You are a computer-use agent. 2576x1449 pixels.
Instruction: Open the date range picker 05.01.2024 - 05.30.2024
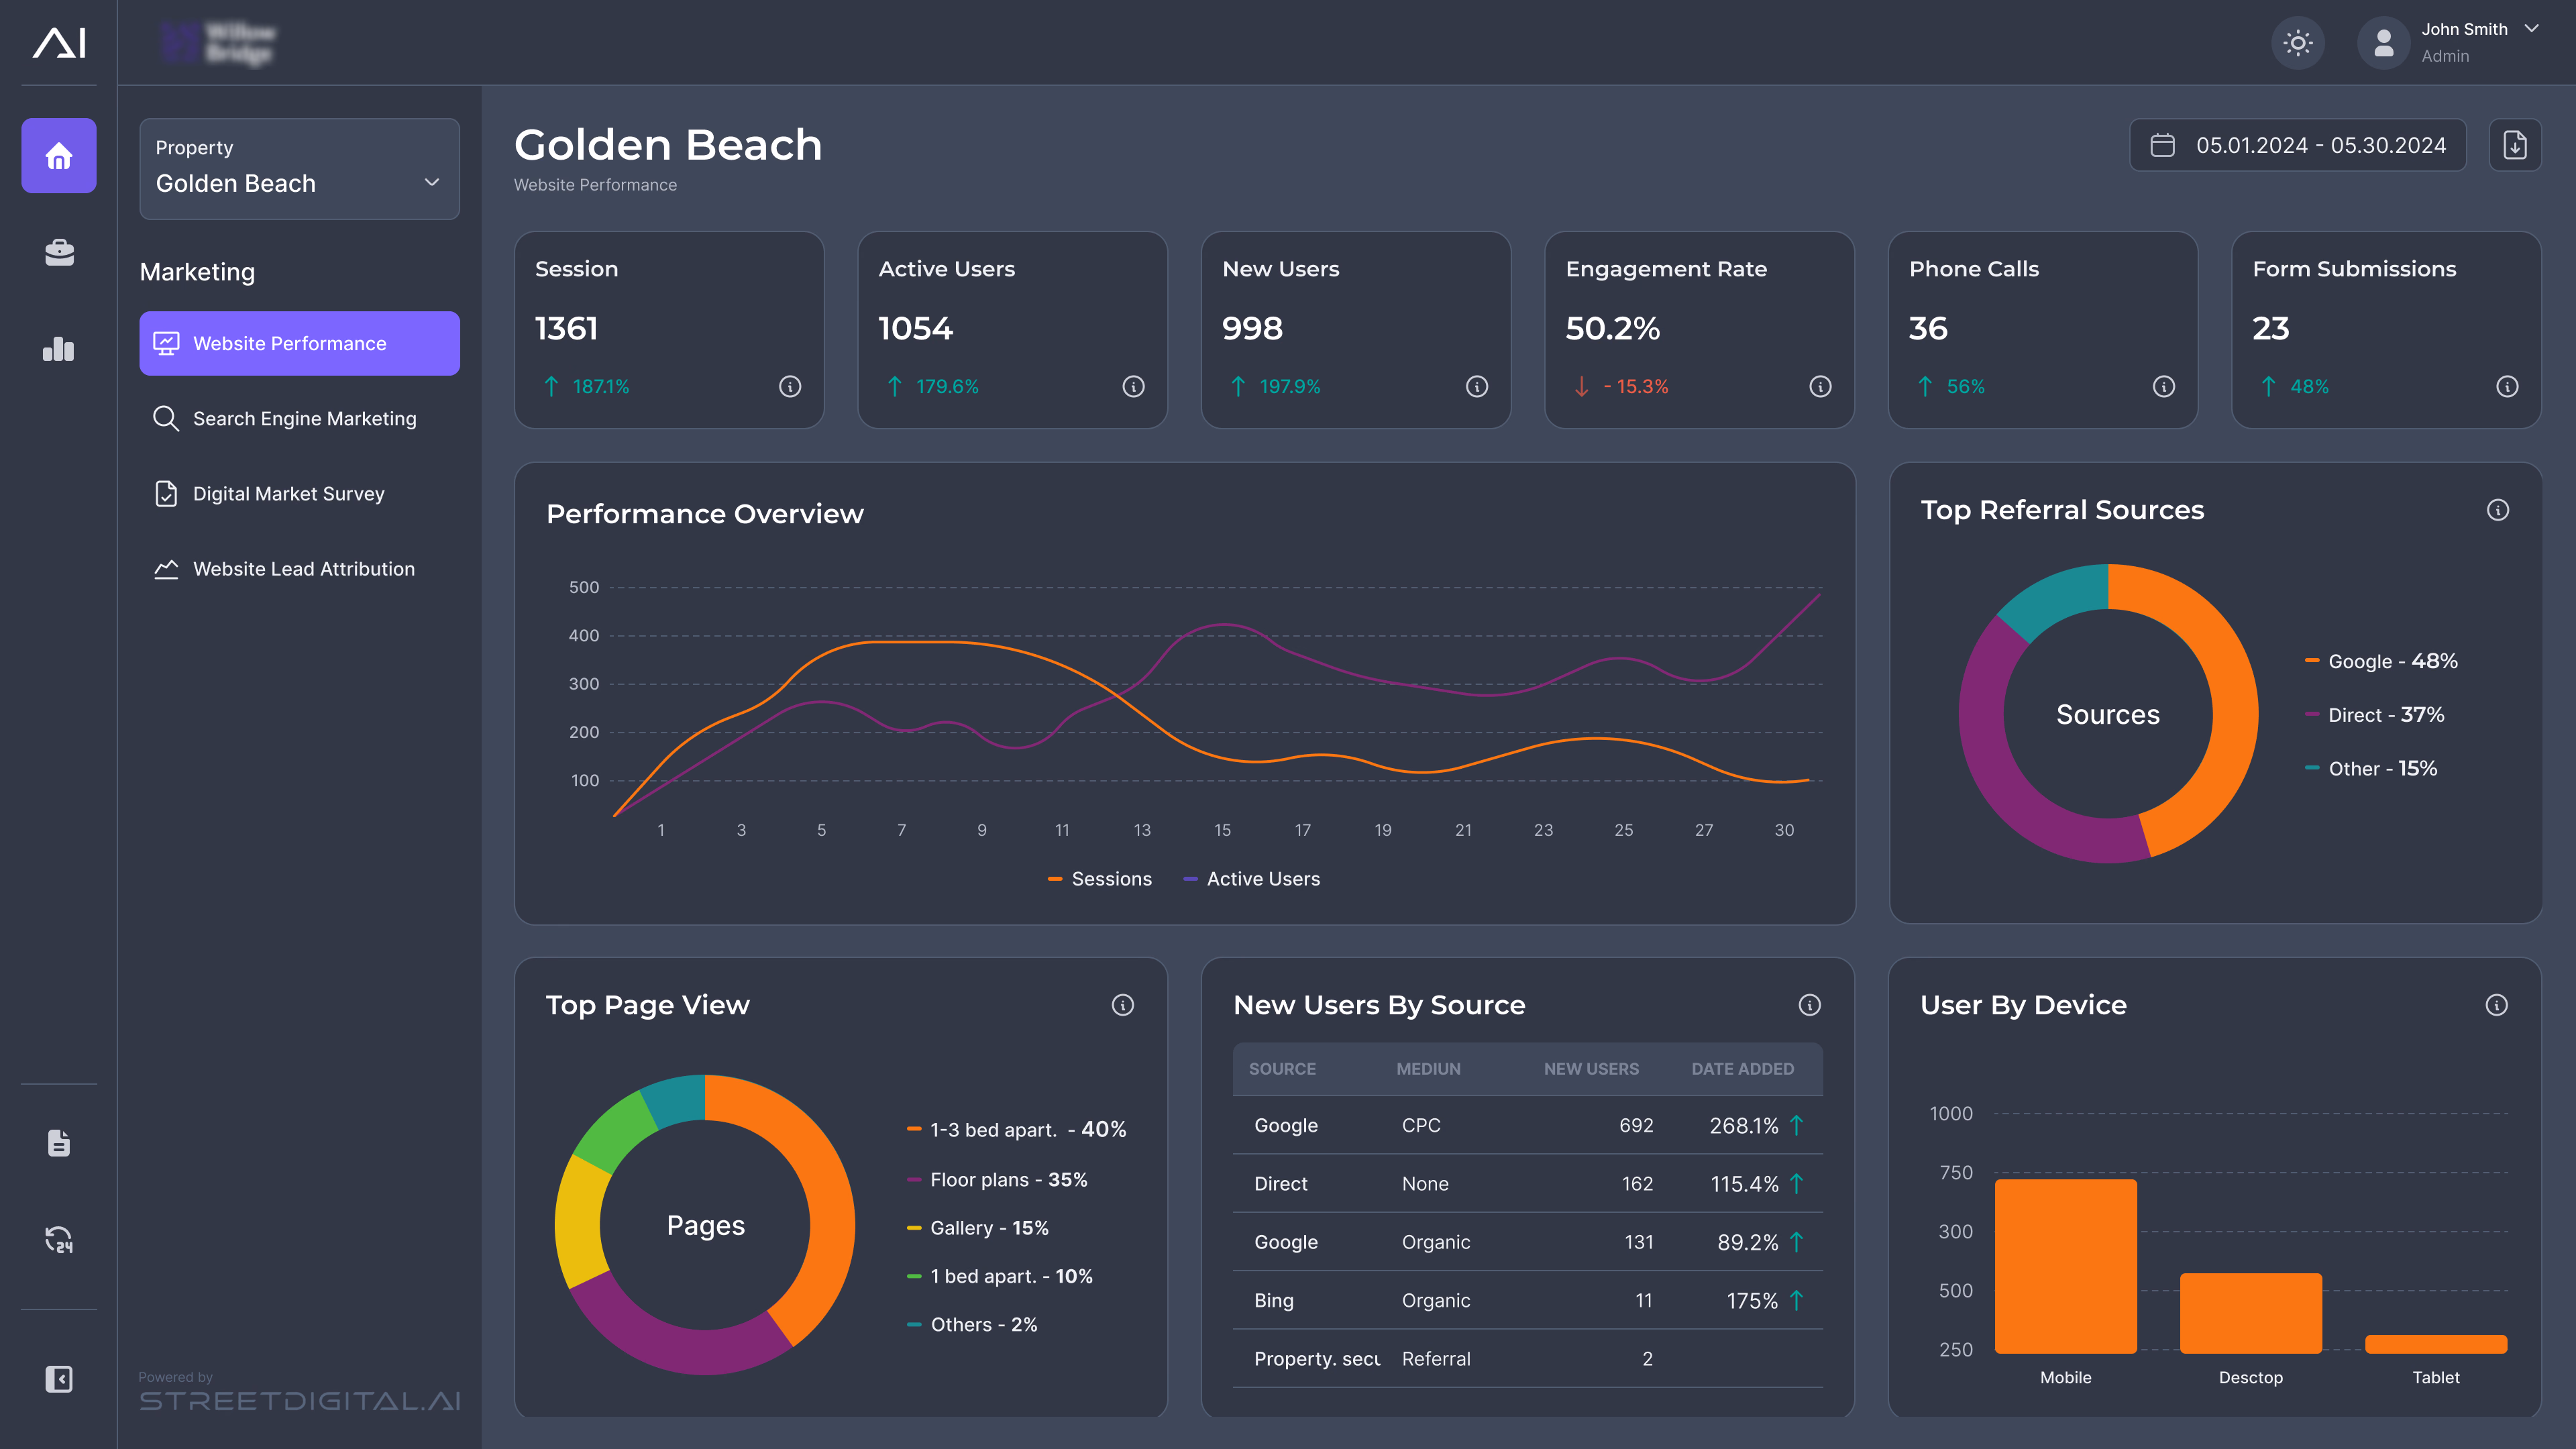point(2298,145)
